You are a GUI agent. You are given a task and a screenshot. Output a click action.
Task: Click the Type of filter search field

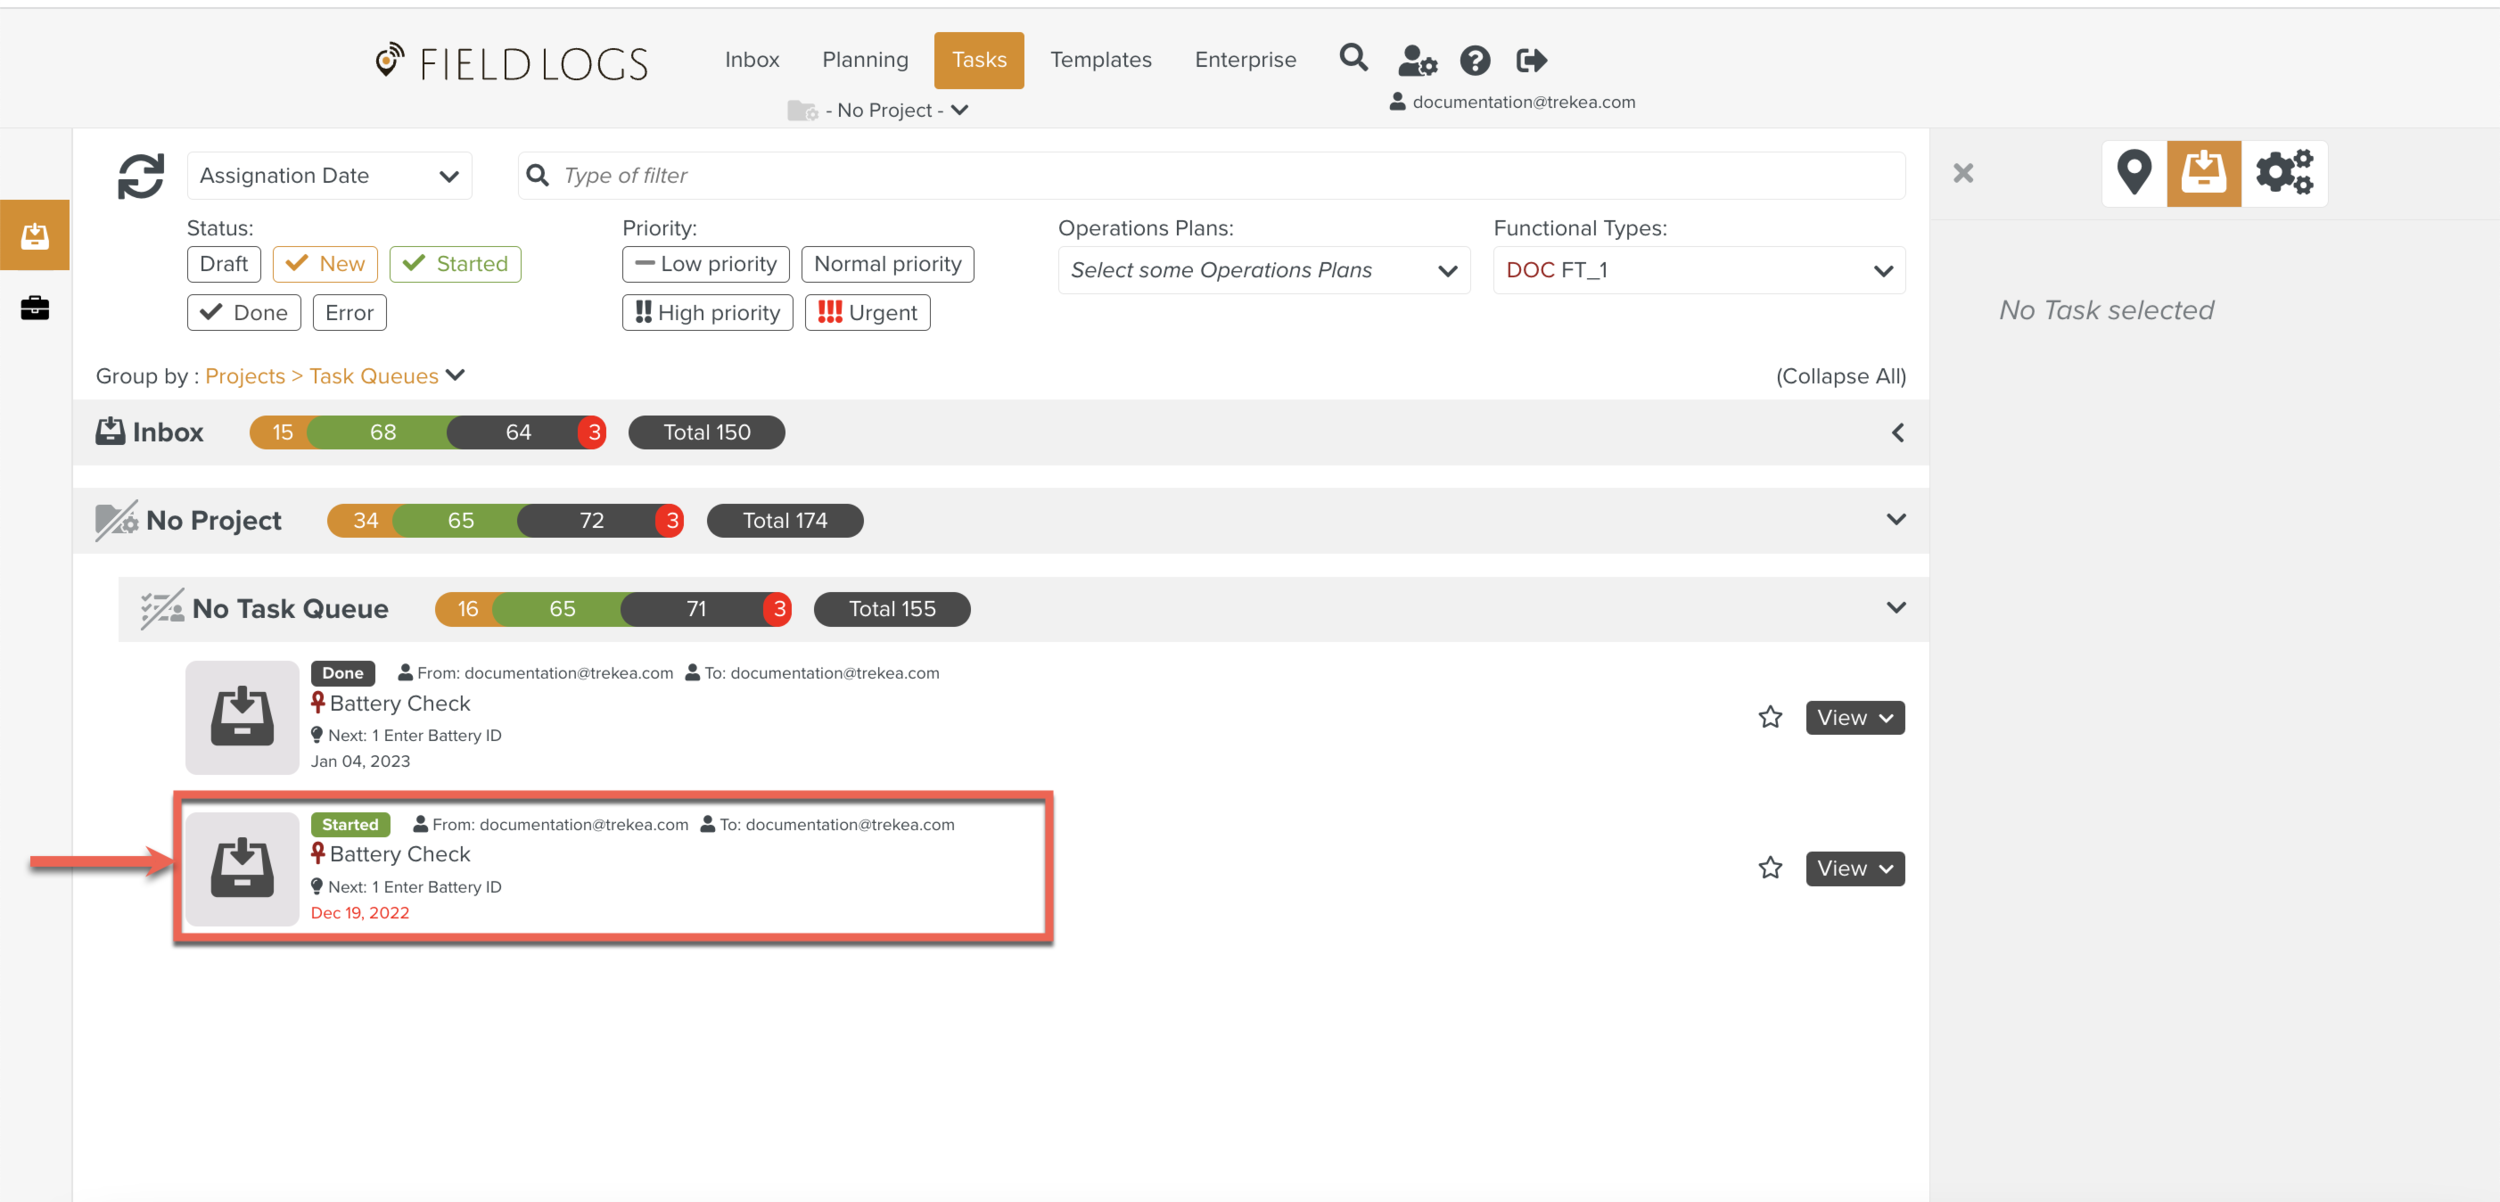(x=1210, y=176)
